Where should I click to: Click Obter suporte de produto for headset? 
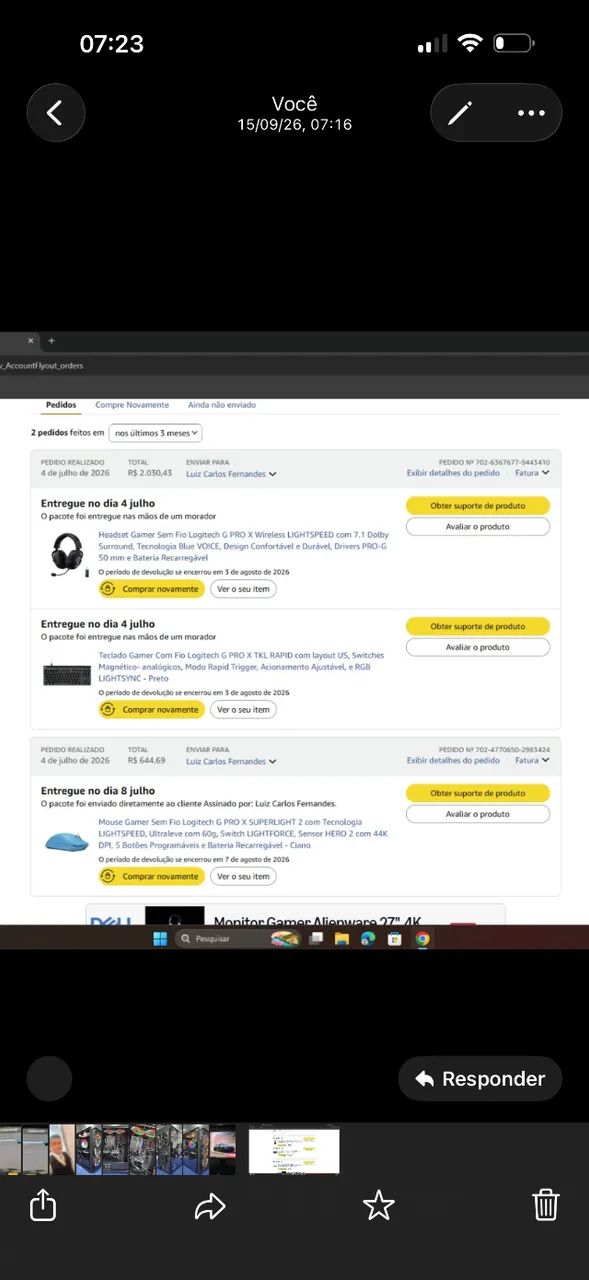pyautogui.click(x=478, y=506)
